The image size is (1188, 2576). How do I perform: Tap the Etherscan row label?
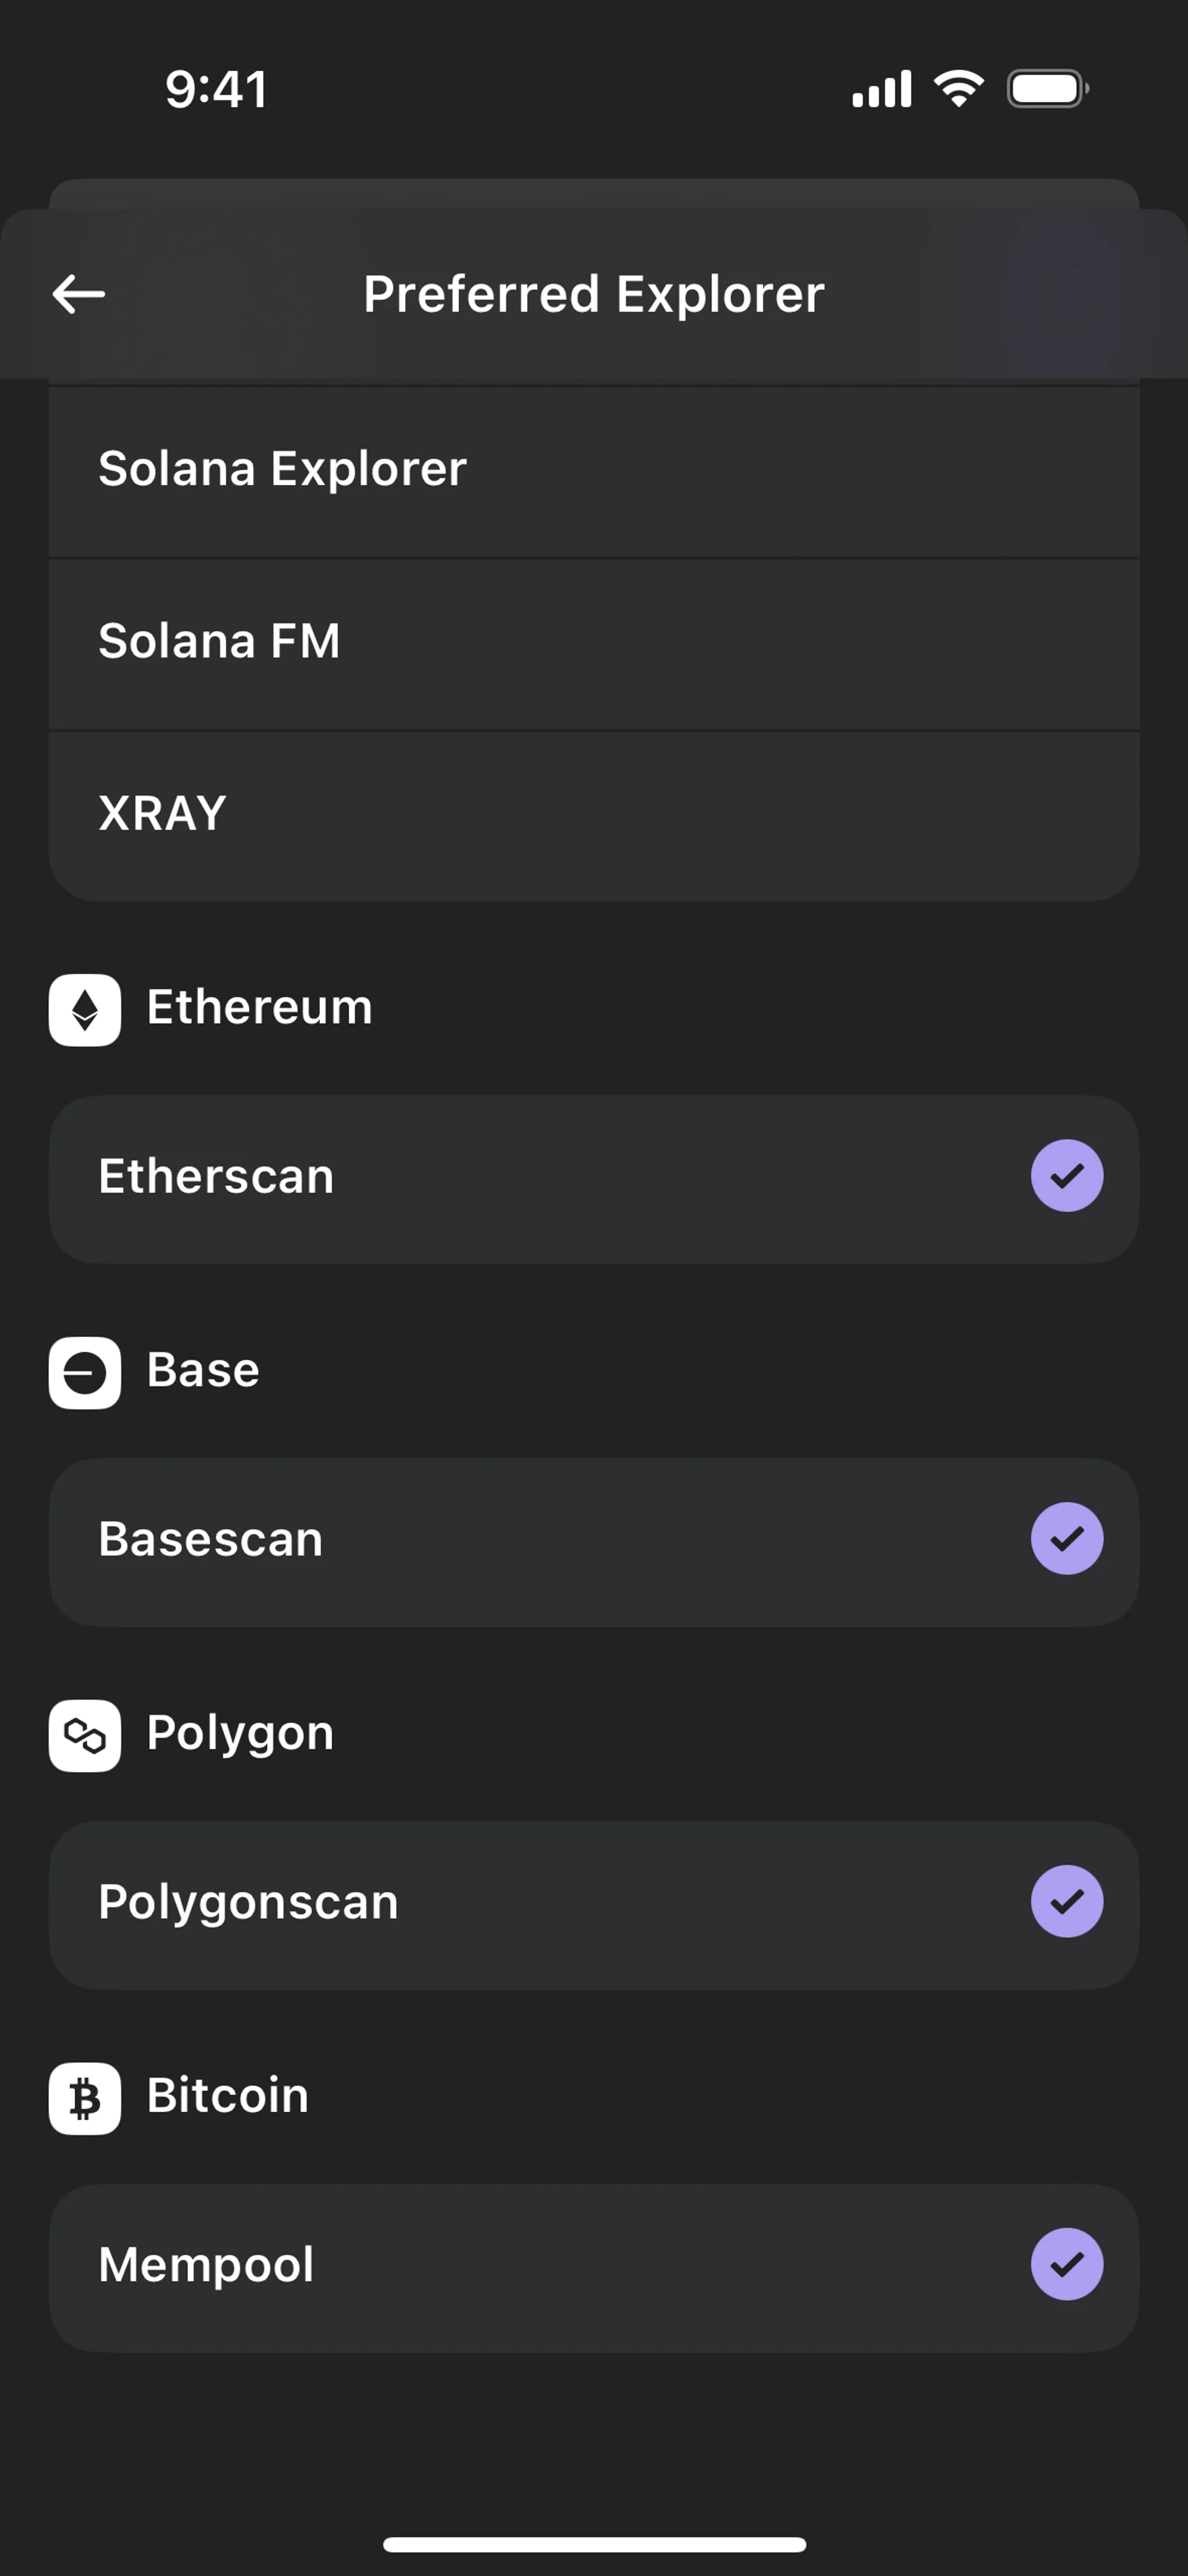(x=216, y=1177)
